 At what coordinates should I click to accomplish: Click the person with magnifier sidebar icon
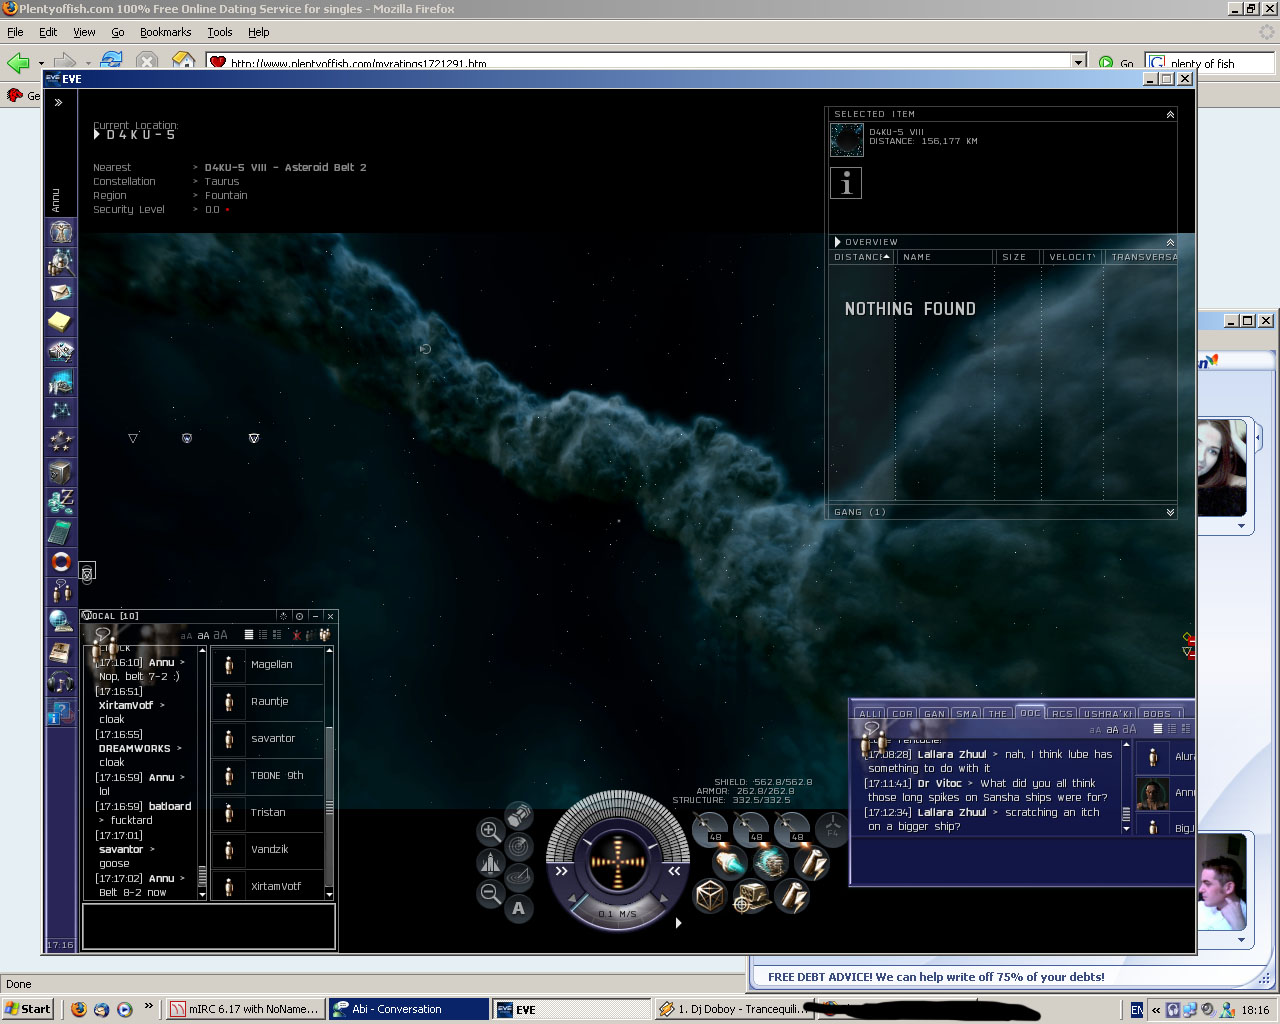(x=61, y=262)
